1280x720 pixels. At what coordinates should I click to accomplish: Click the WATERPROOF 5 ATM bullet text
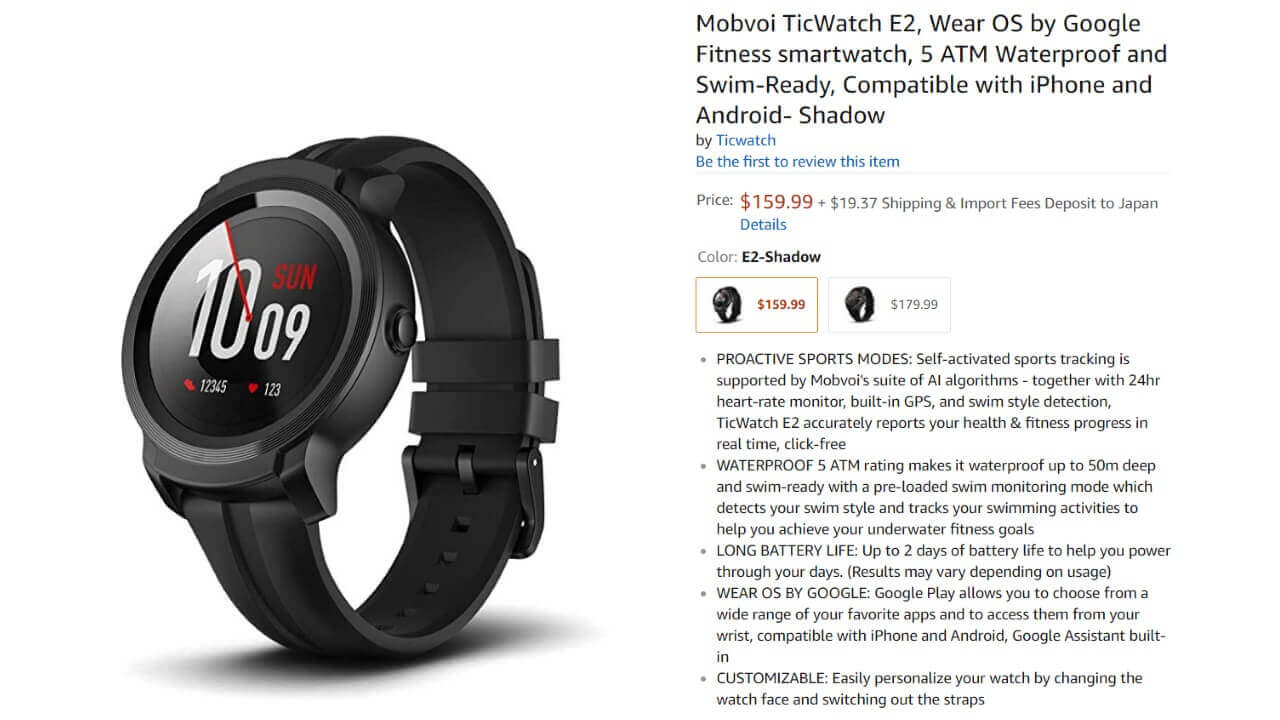934,497
